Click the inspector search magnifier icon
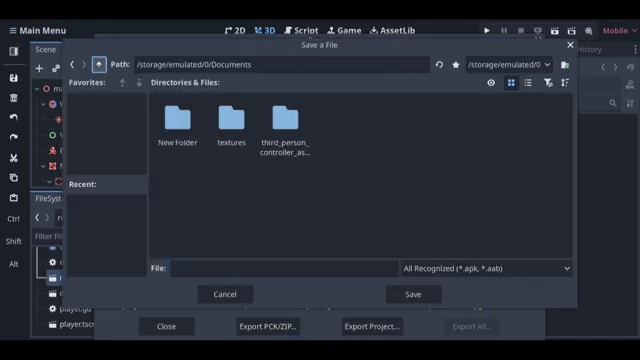The width and height of the screenshot is (640, 360). (613, 103)
